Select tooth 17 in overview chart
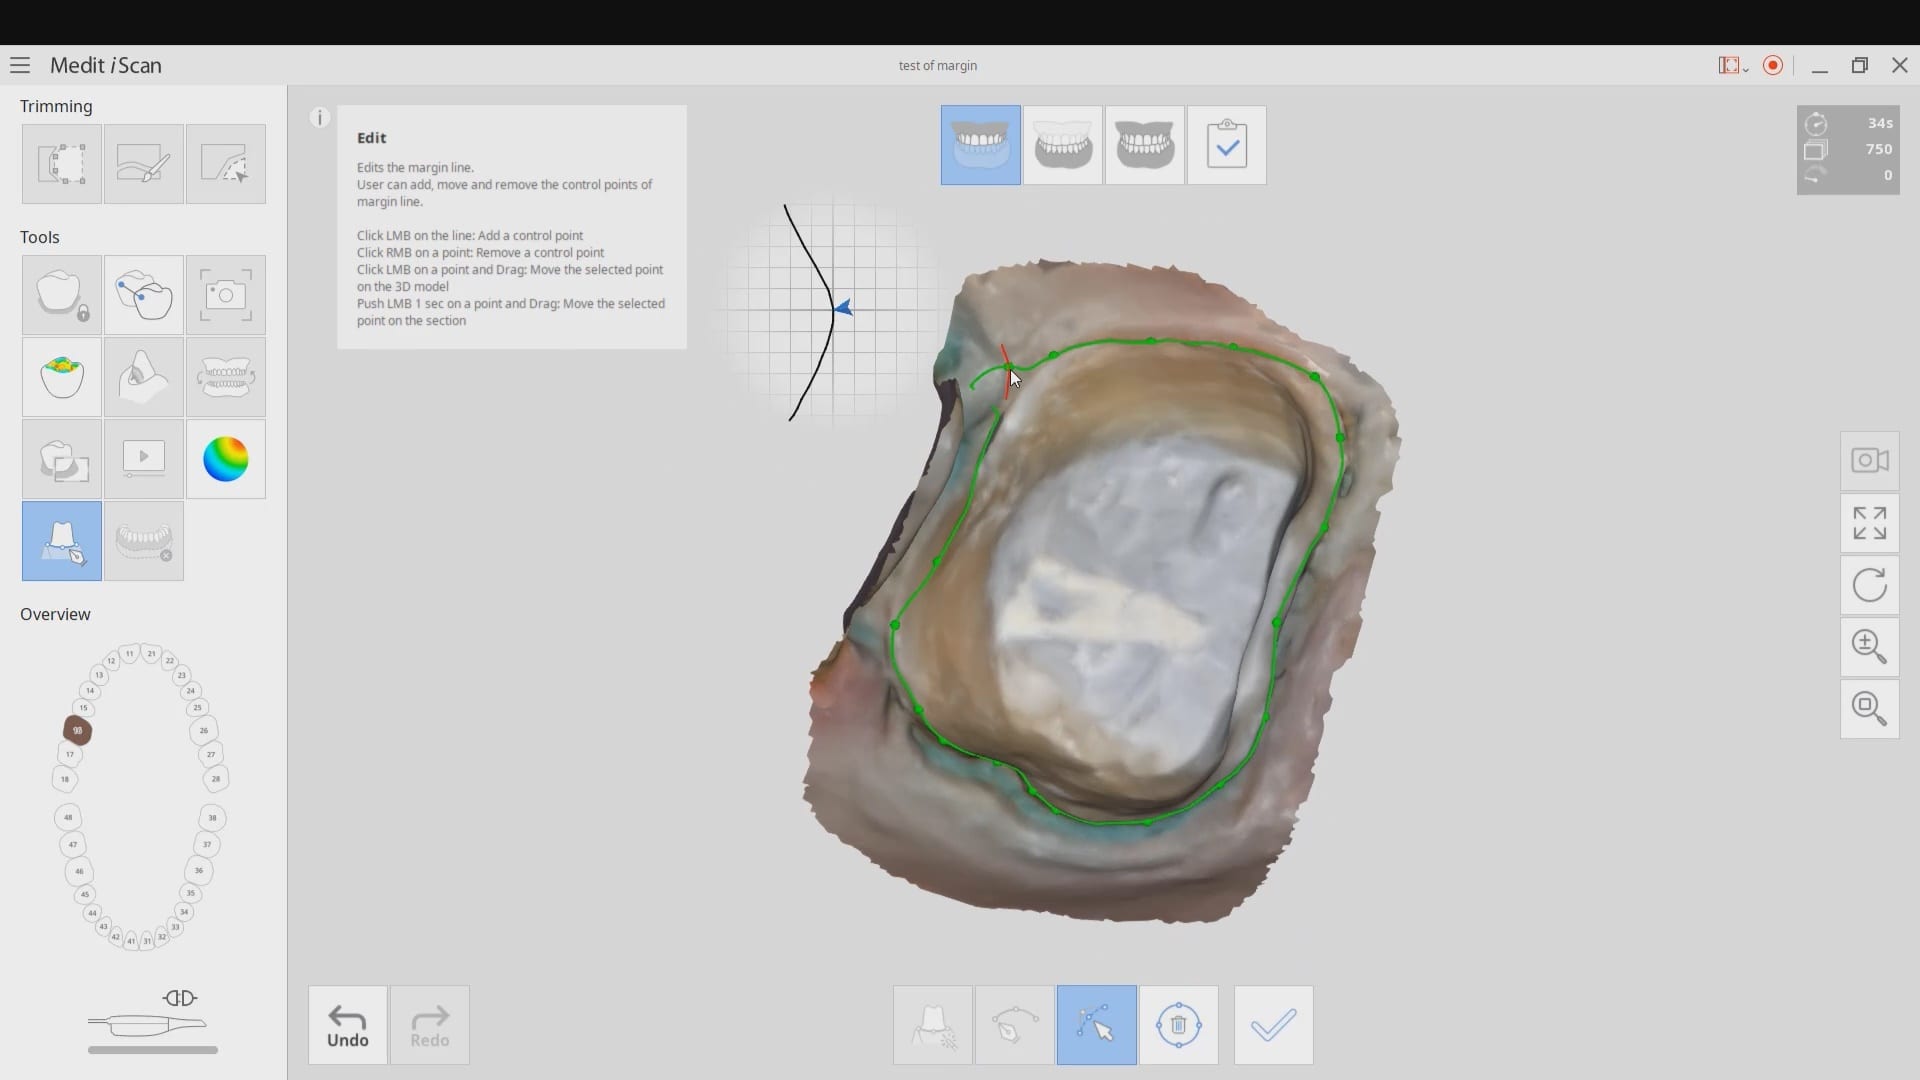The image size is (1920, 1080). coord(70,754)
